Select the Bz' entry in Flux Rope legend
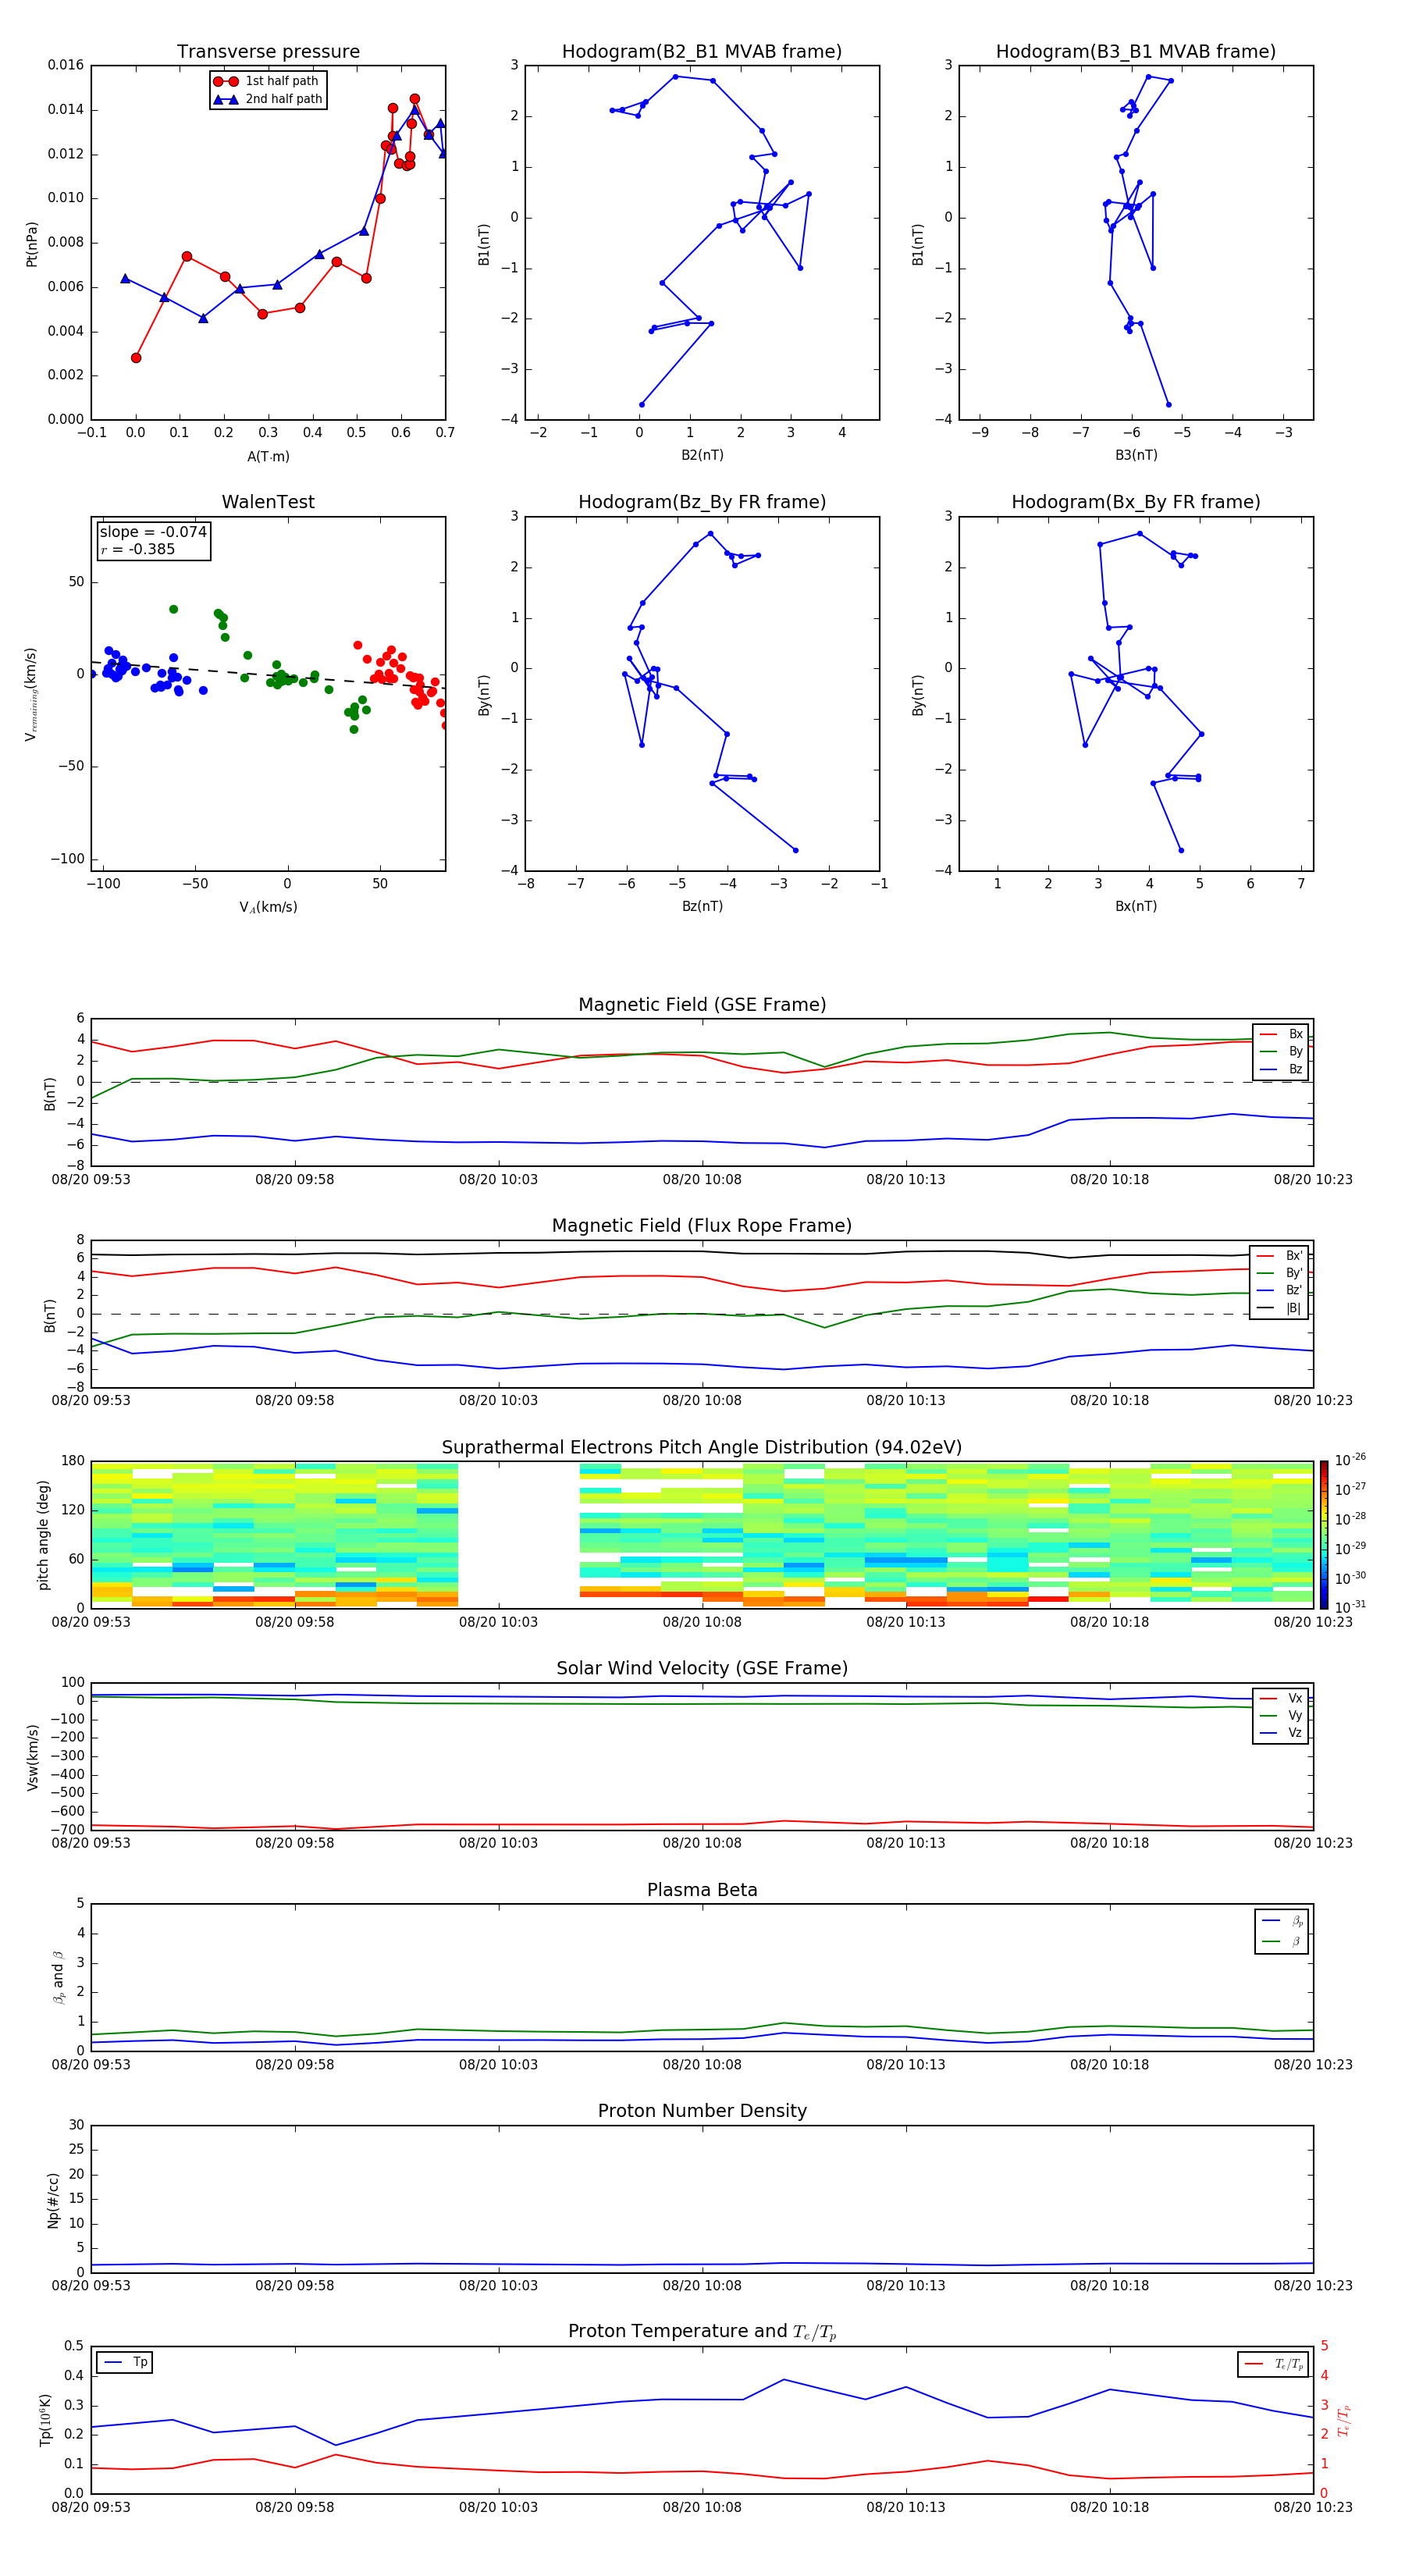1405x2576 pixels. 1280,1290
